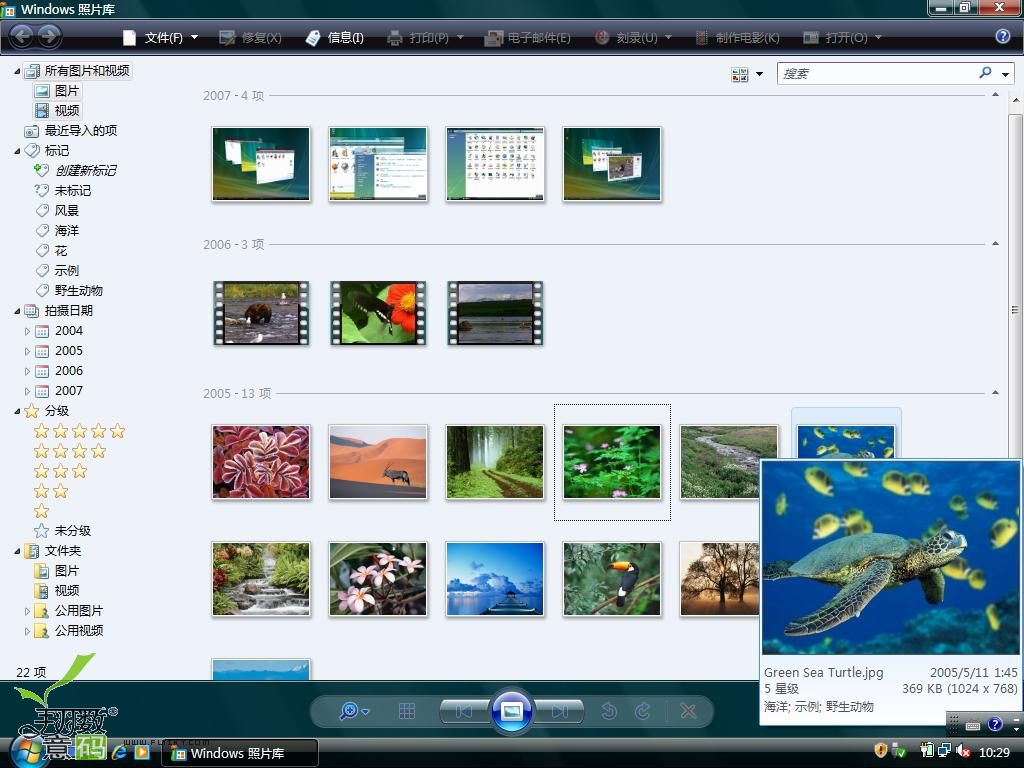The height and width of the screenshot is (768, 1024).
Task: Select the butterfly video thumbnail
Action: [378, 313]
